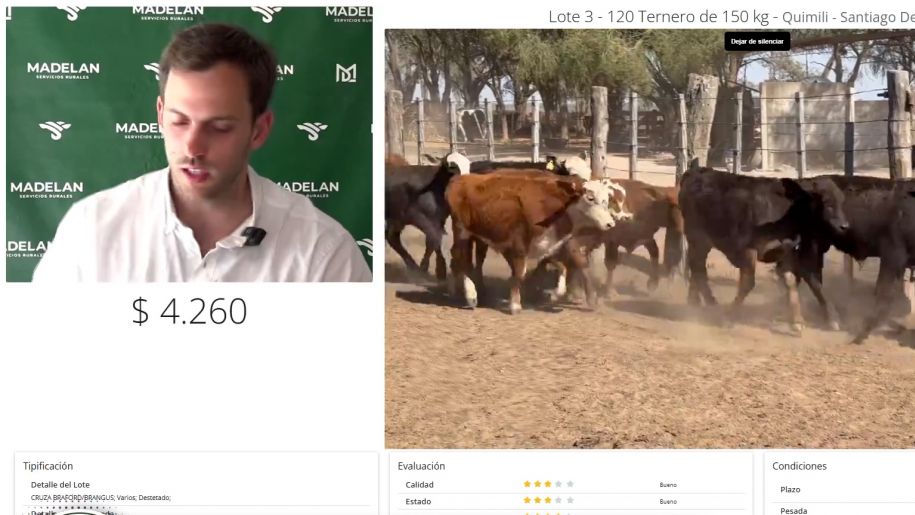The width and height of the screenshot is (915, 515).
Task: Click the fifth grey star in Calidad
Action: [x=570, y=484]
